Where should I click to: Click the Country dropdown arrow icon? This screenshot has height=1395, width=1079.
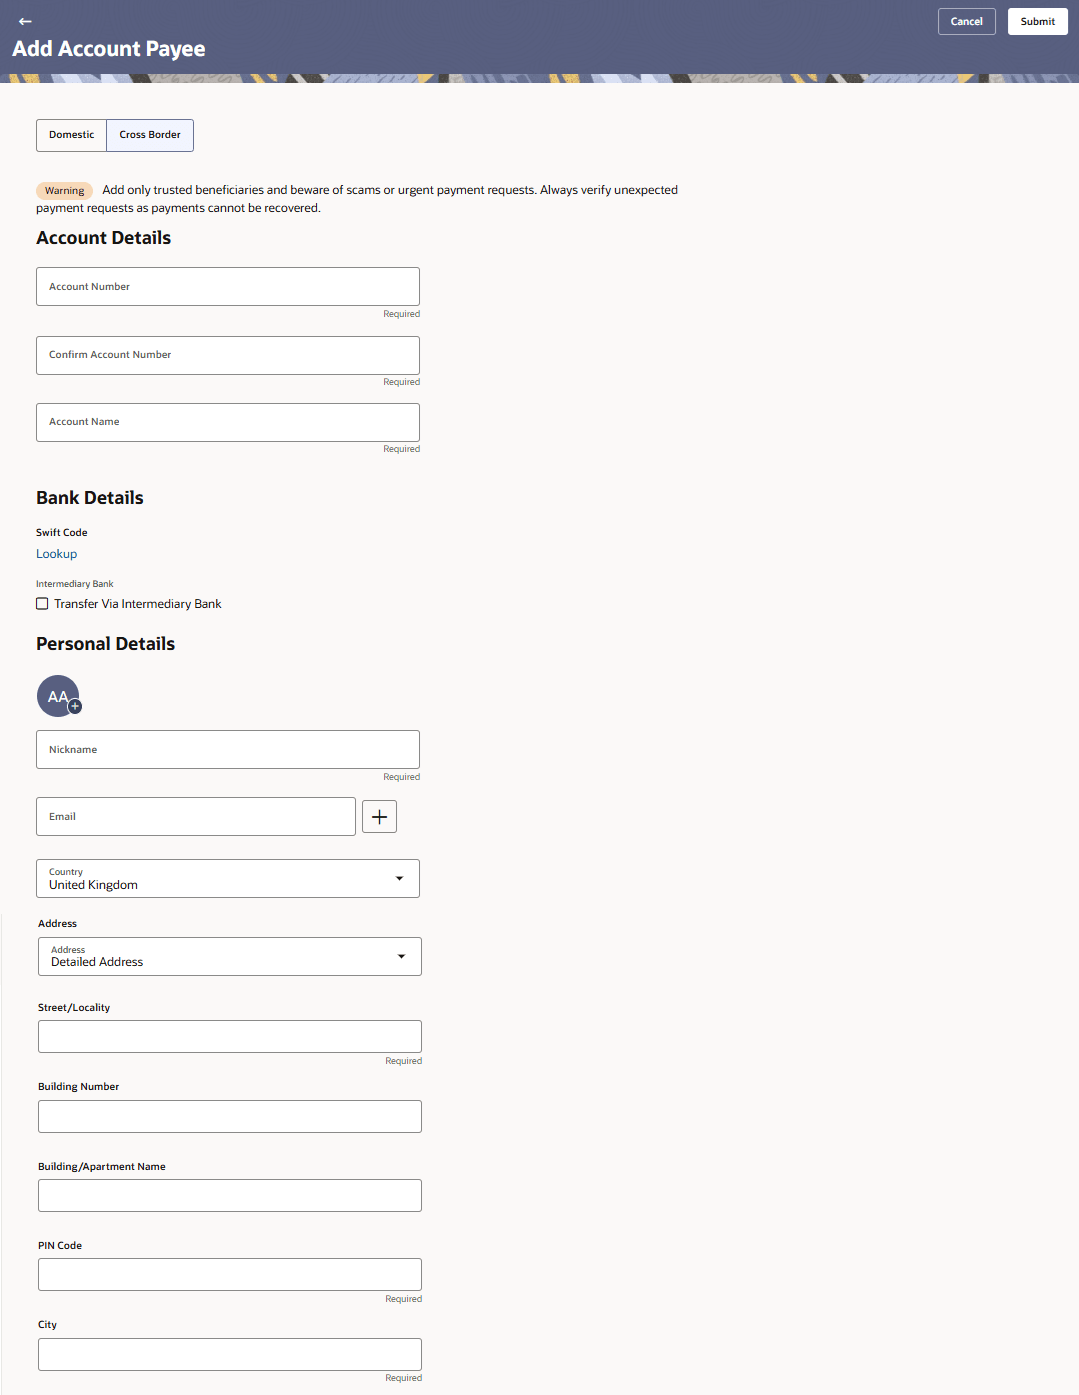[x=399, y=878]
